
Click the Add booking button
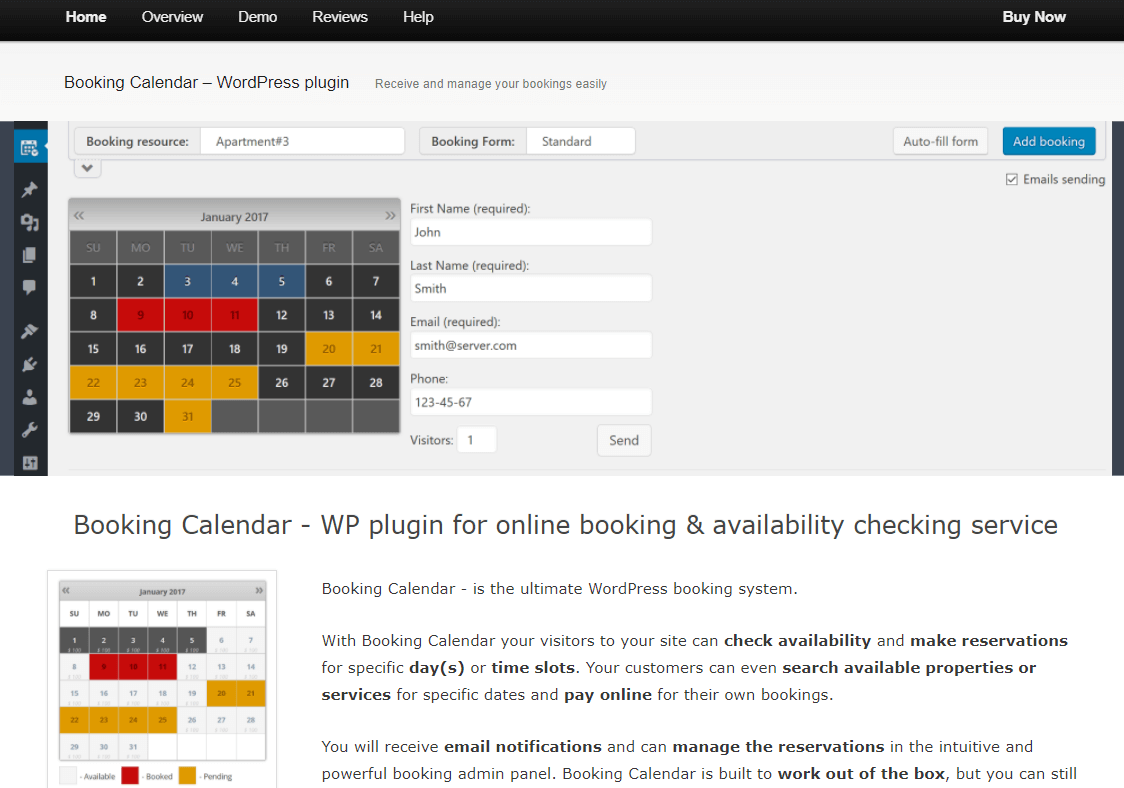pyautogui.click(x=1049, y=141)
